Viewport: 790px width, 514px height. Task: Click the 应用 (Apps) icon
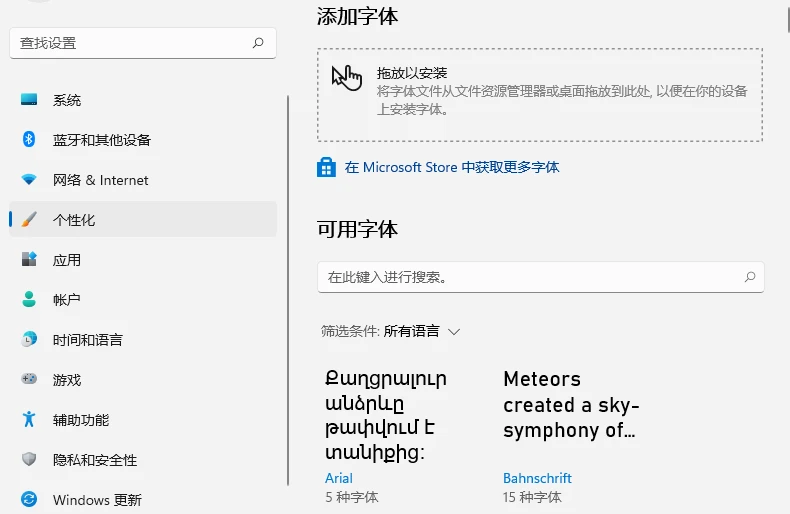29,260
